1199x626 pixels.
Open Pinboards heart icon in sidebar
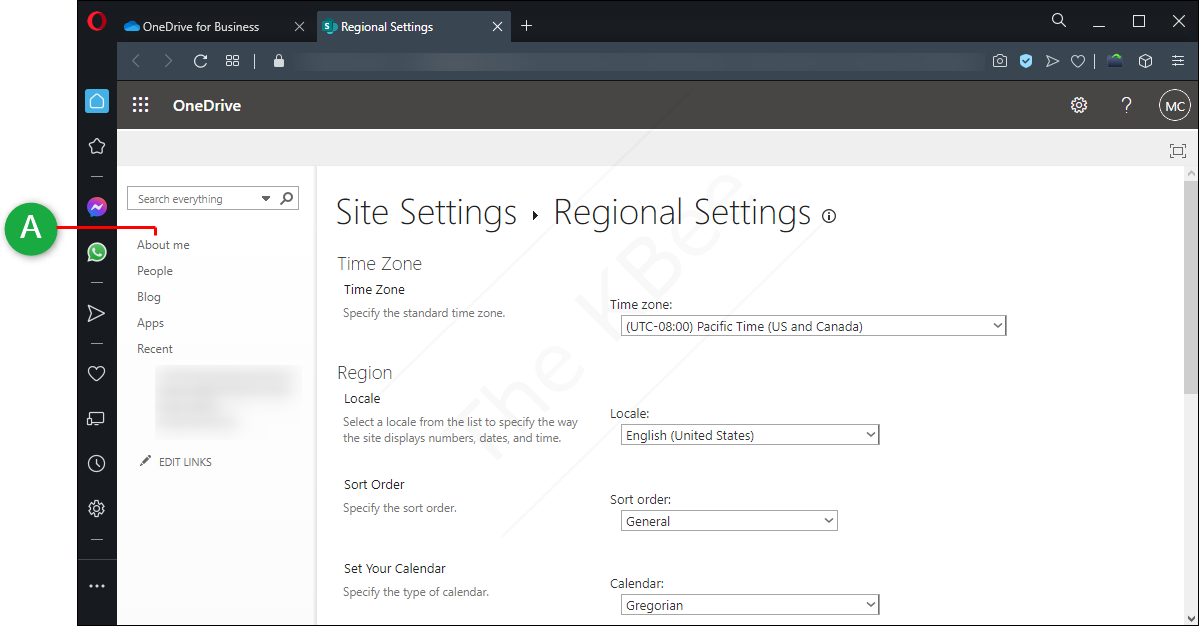(96, 374)
